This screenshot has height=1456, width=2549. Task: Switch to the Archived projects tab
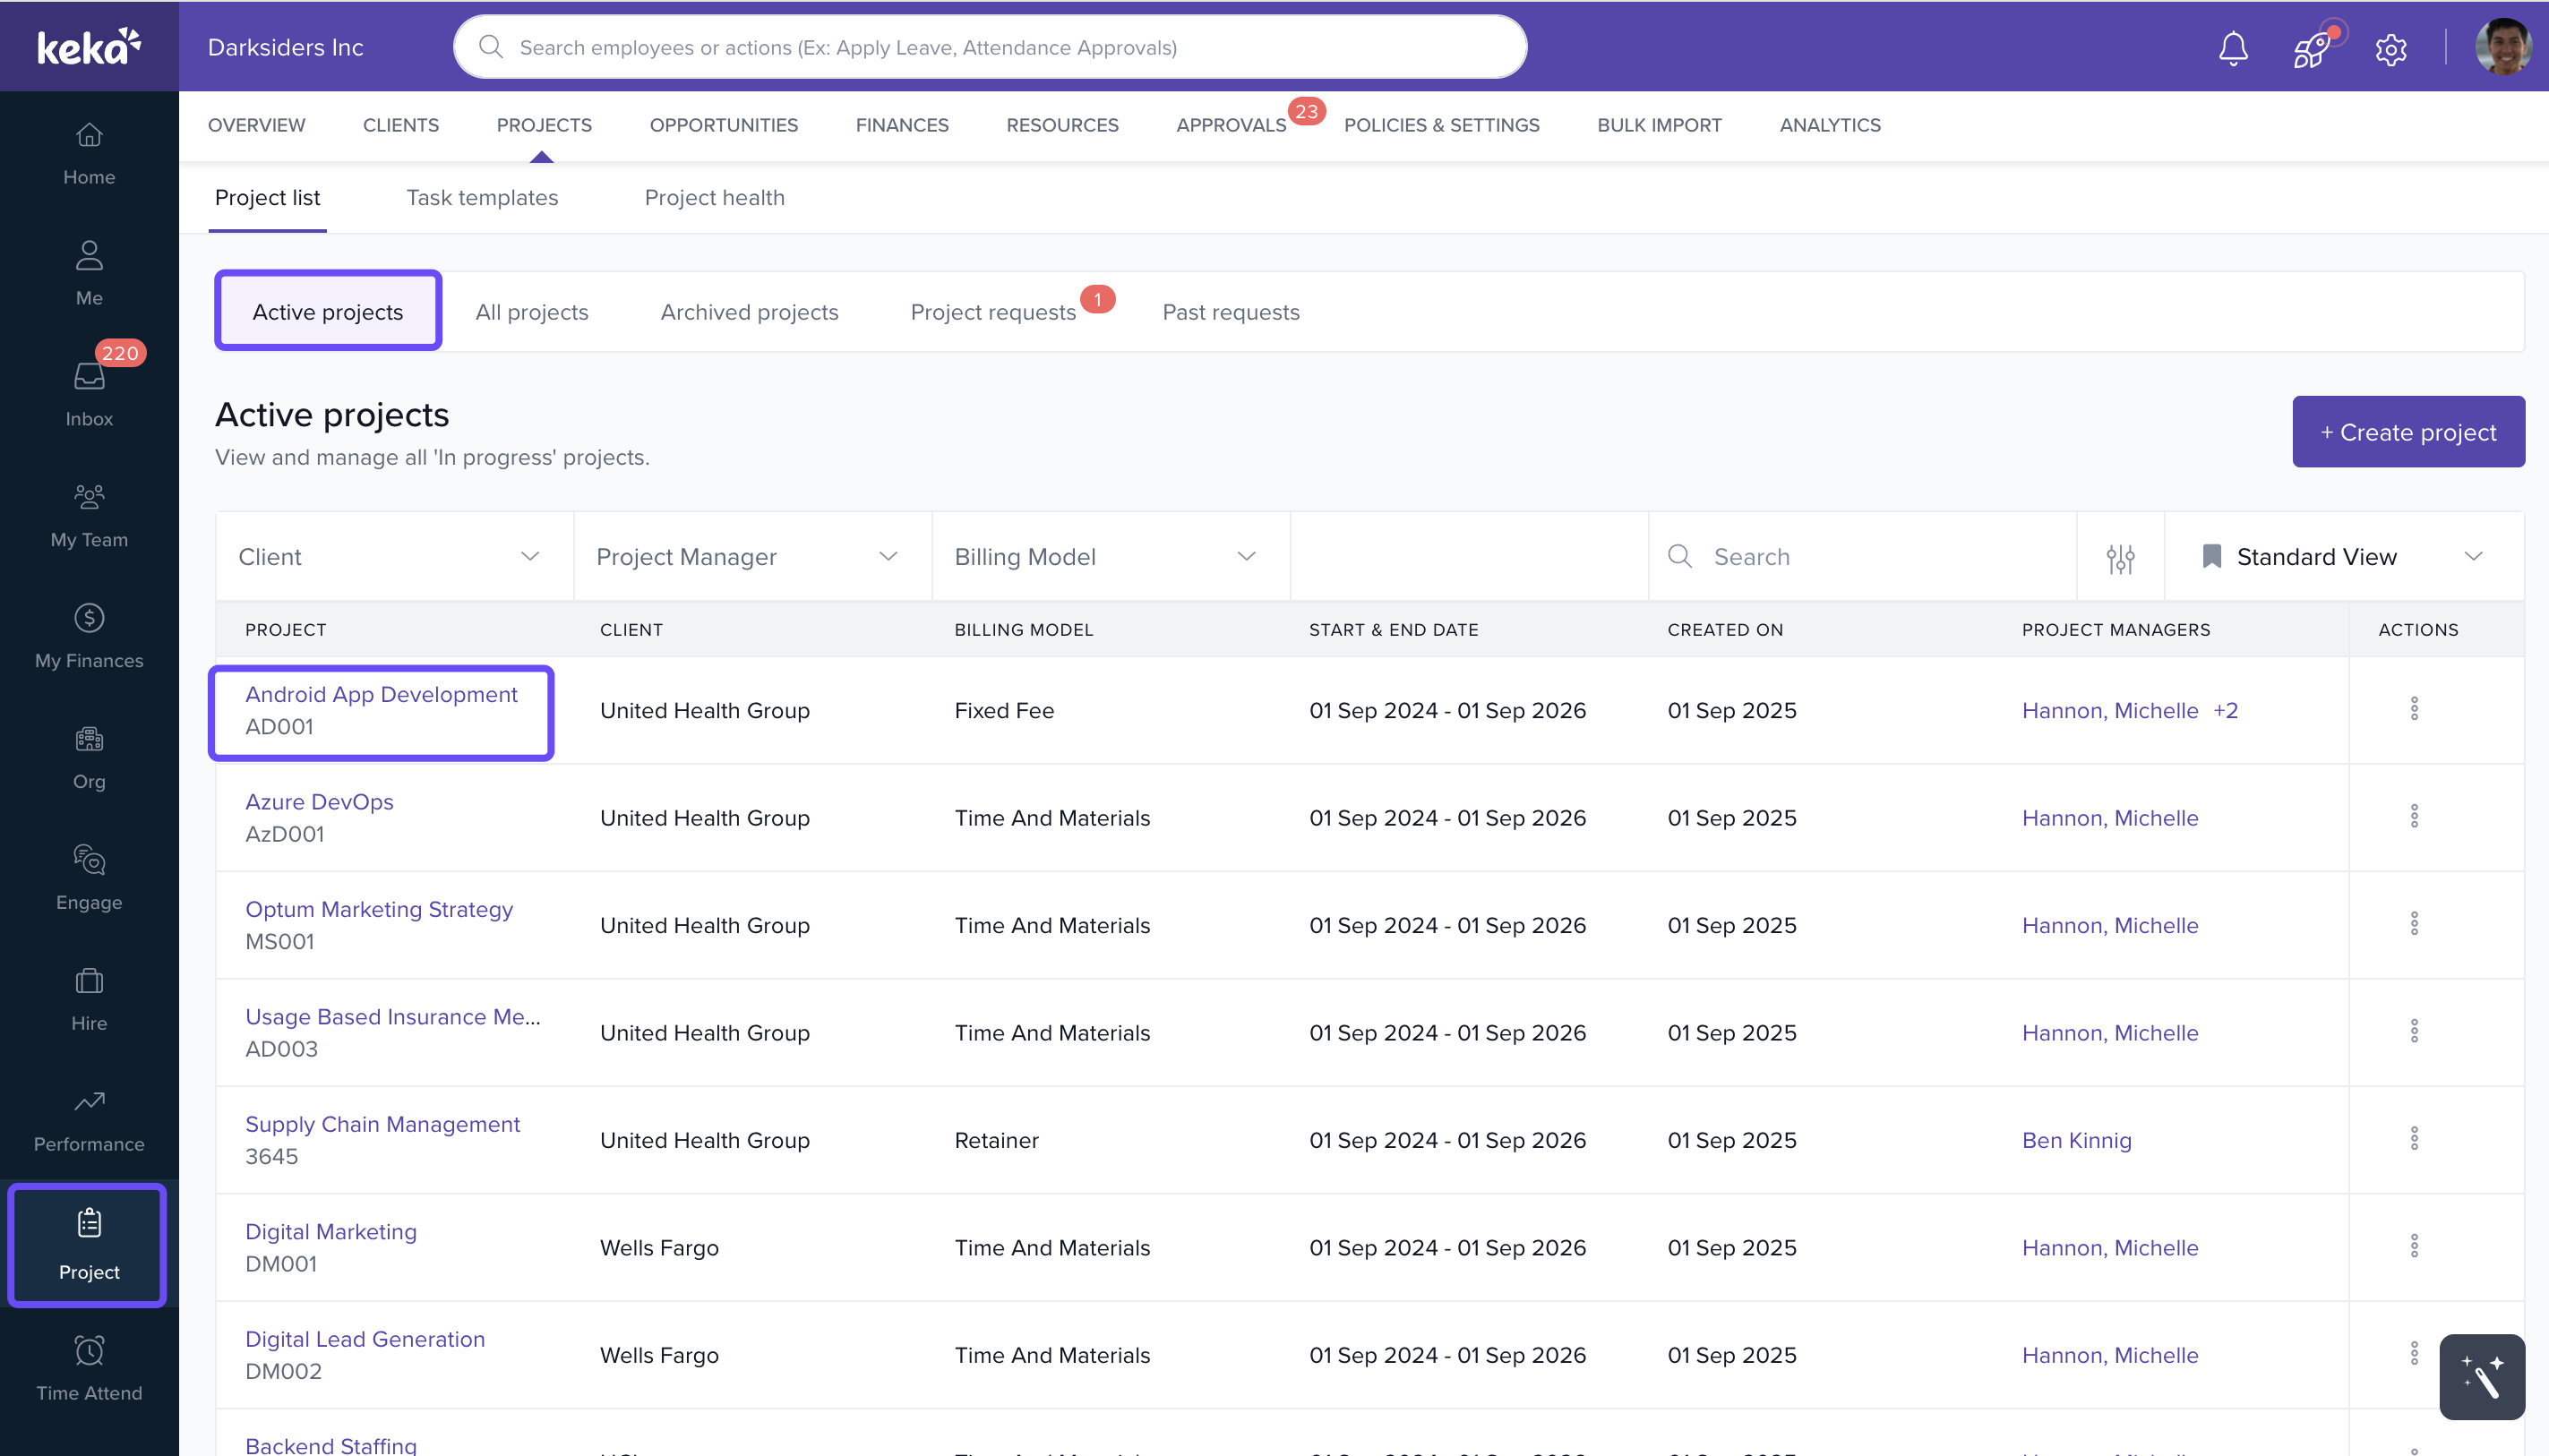[749, 312]
